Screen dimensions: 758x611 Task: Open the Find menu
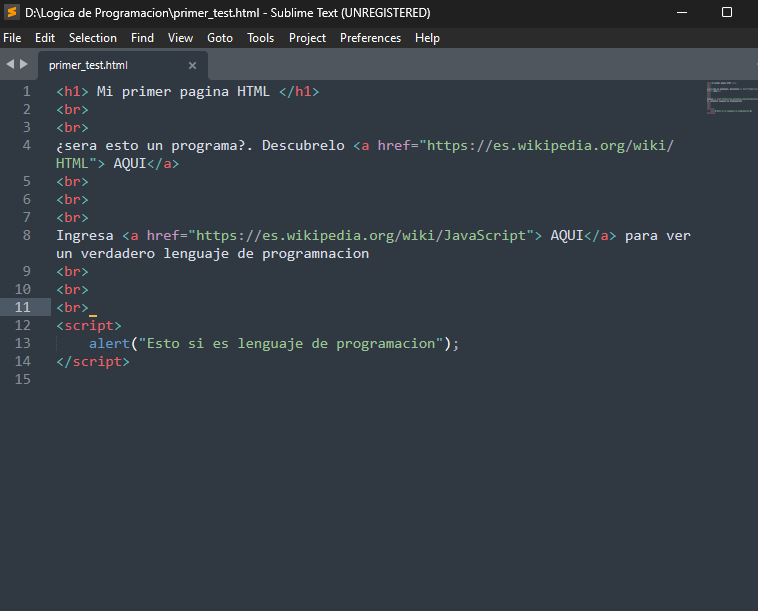142,38
